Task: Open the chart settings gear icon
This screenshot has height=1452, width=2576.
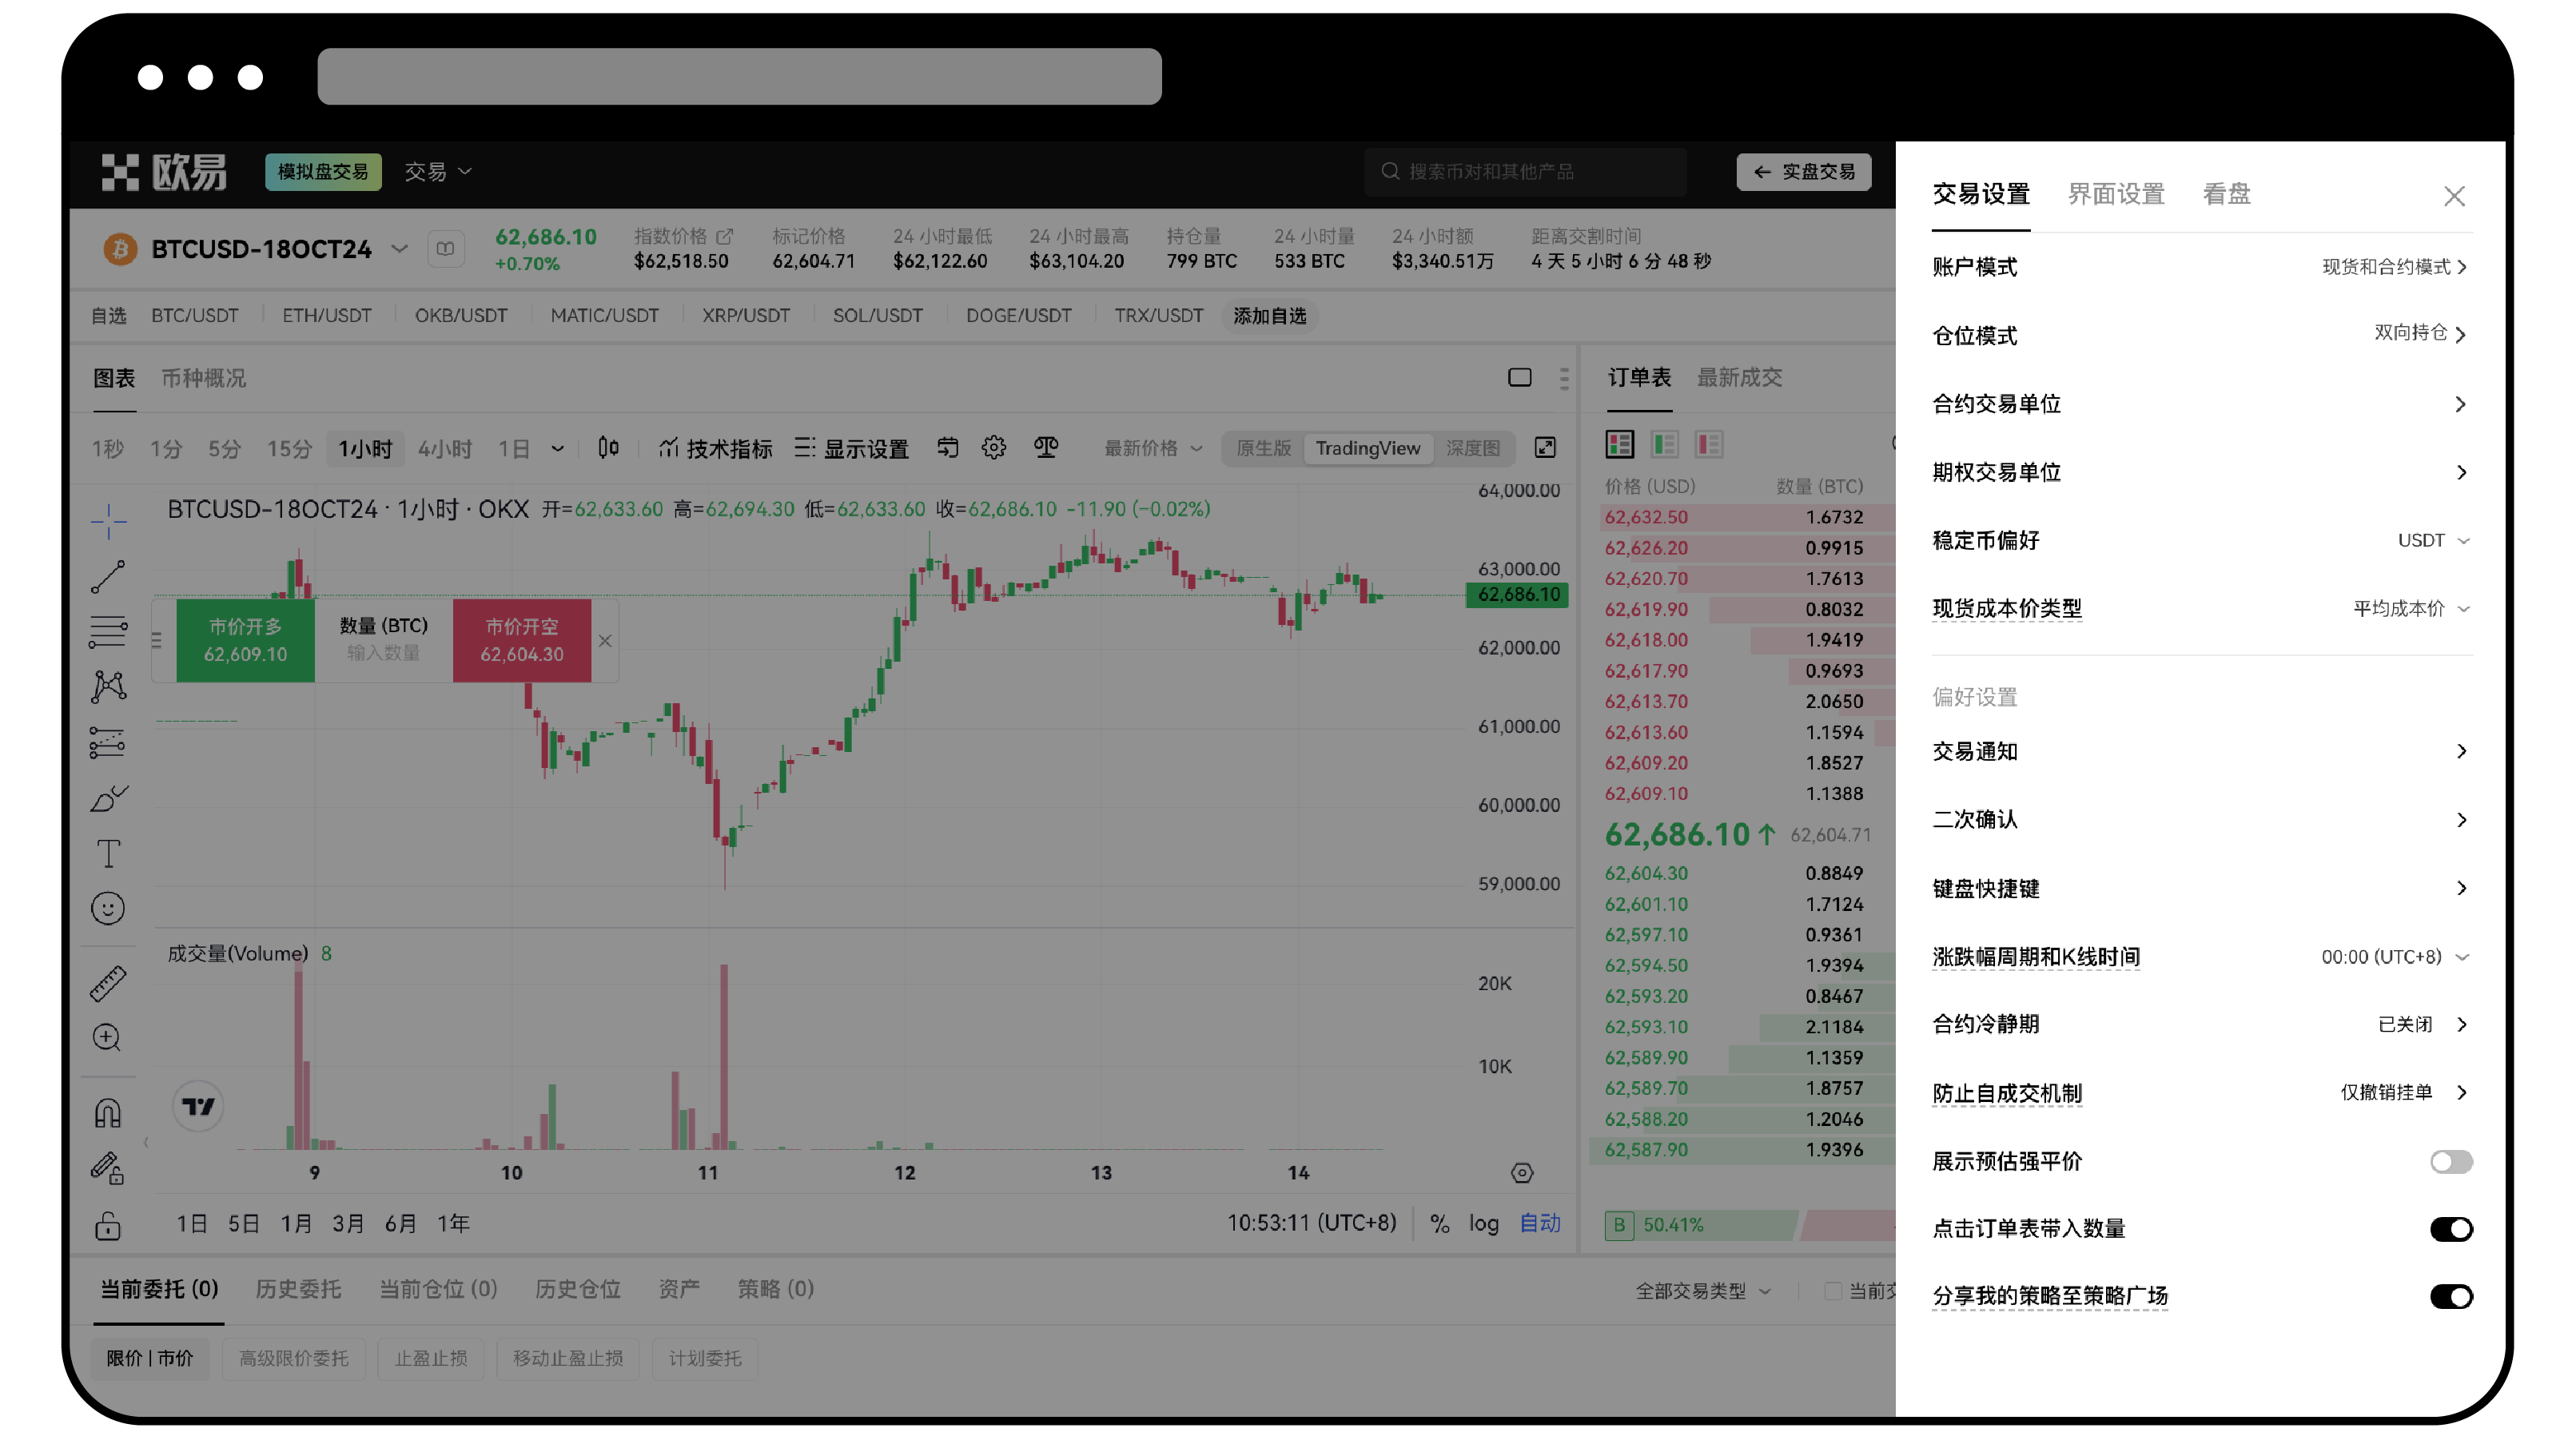Action: (x=993, y=448)
